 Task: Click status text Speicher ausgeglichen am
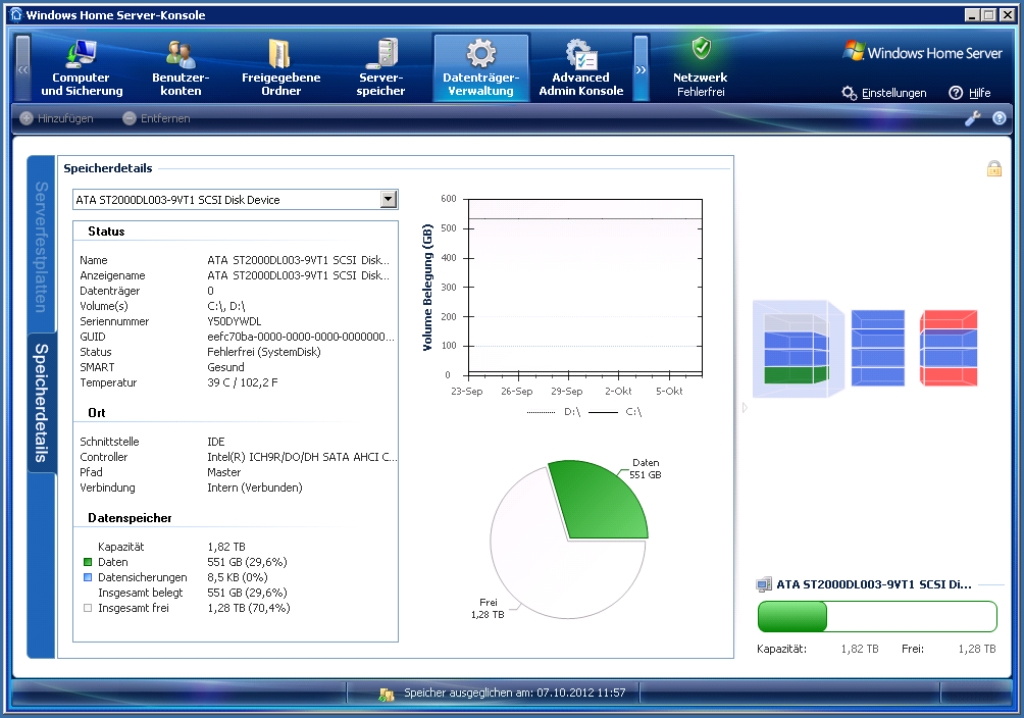click(515, 693)
